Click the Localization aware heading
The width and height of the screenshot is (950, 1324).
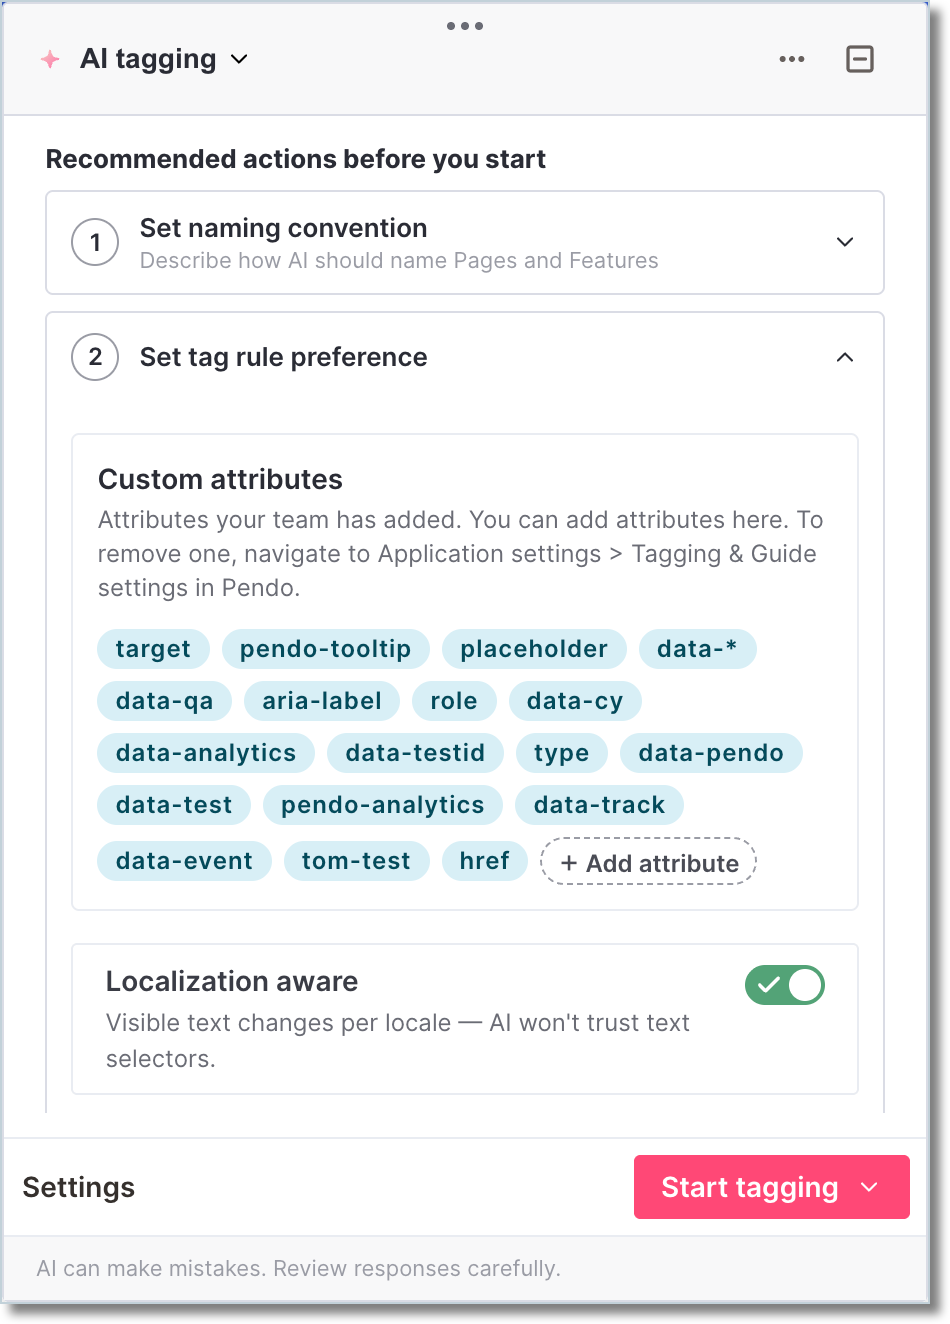(232, 982)
